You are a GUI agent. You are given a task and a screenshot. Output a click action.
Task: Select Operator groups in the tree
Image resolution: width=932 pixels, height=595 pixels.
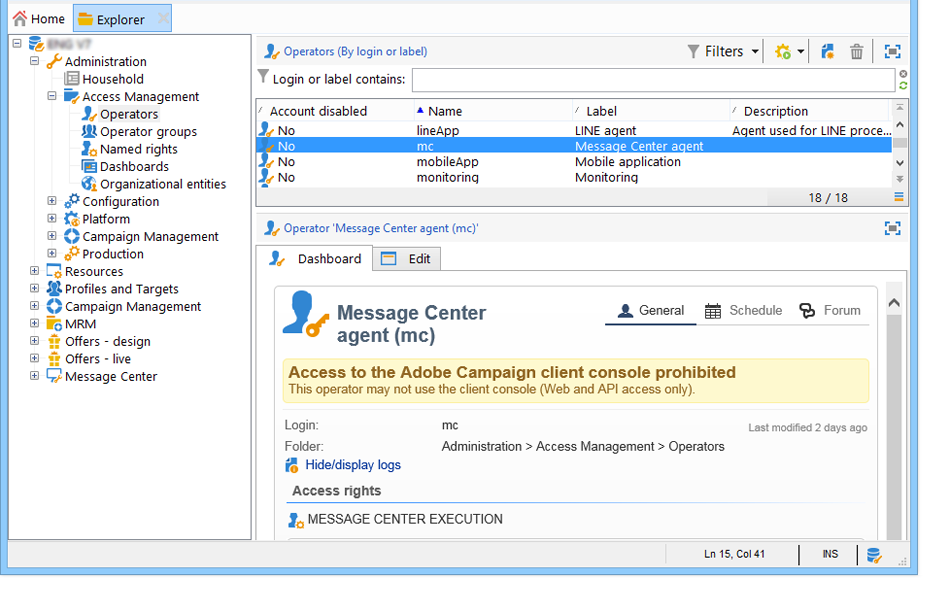pyautogui.click(x=148, y=132)
